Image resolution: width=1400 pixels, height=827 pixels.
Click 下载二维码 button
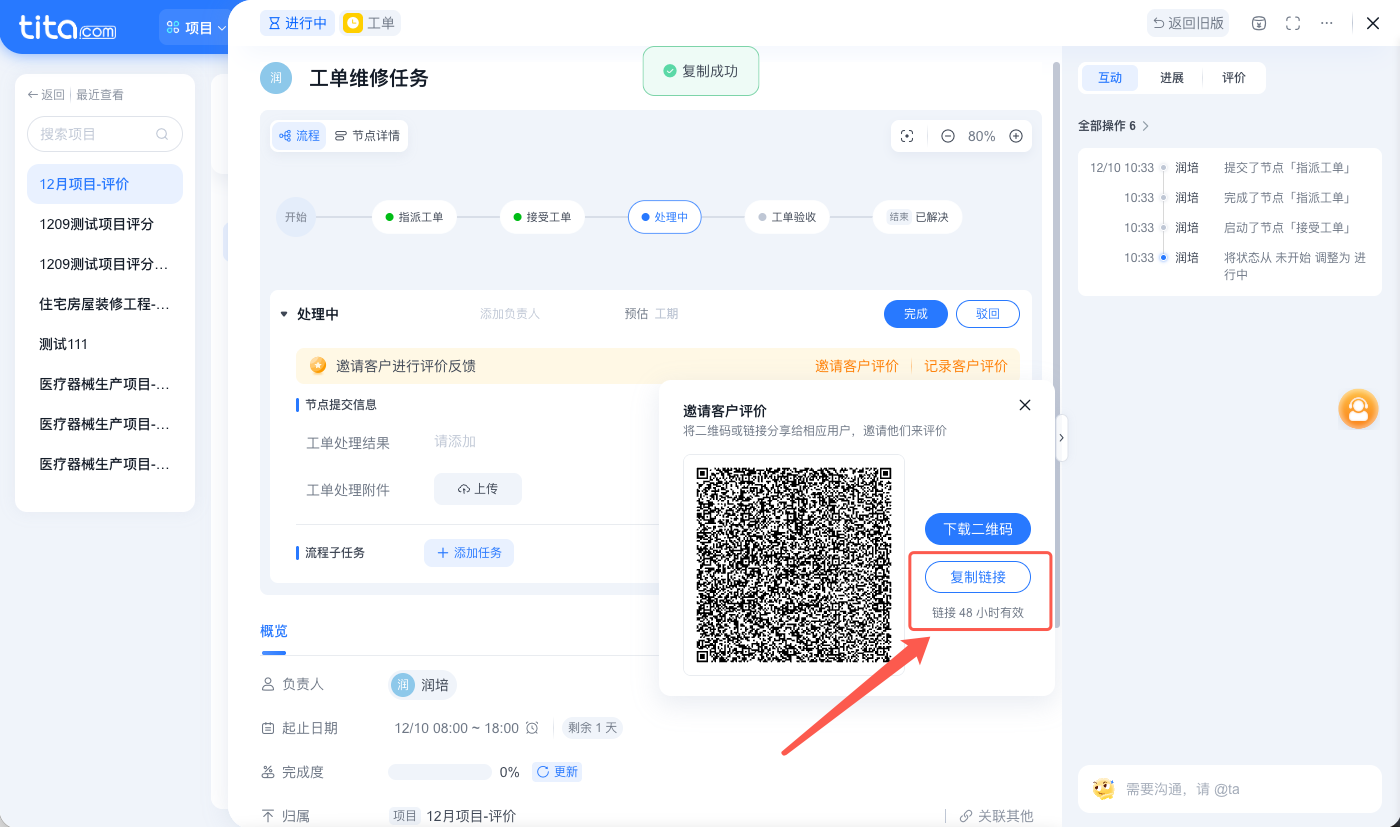click(x=978, y=529)
